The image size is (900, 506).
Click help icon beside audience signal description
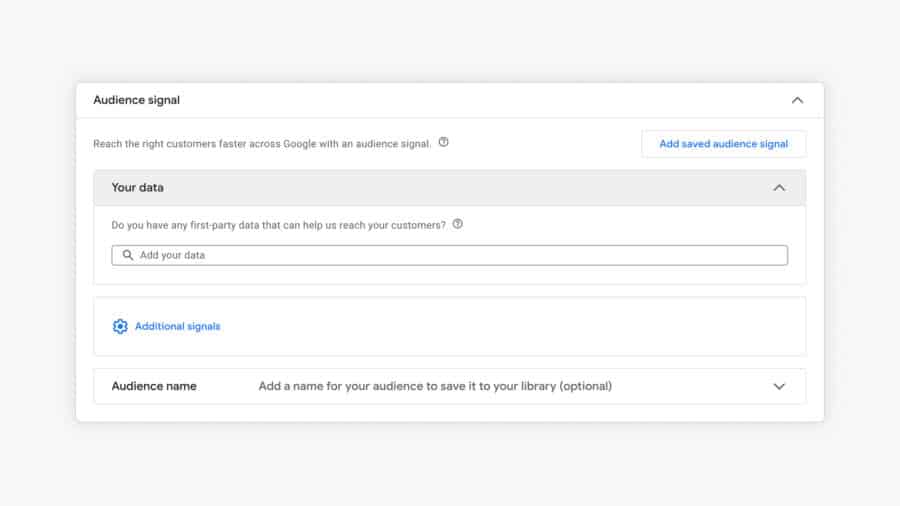coord(443,143)
